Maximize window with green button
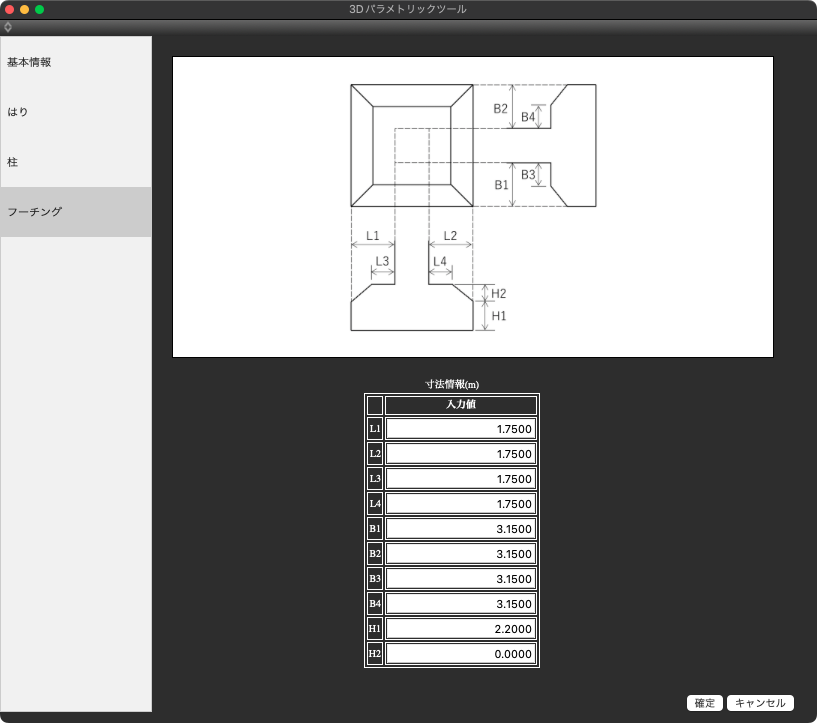 tap(40, 9)
